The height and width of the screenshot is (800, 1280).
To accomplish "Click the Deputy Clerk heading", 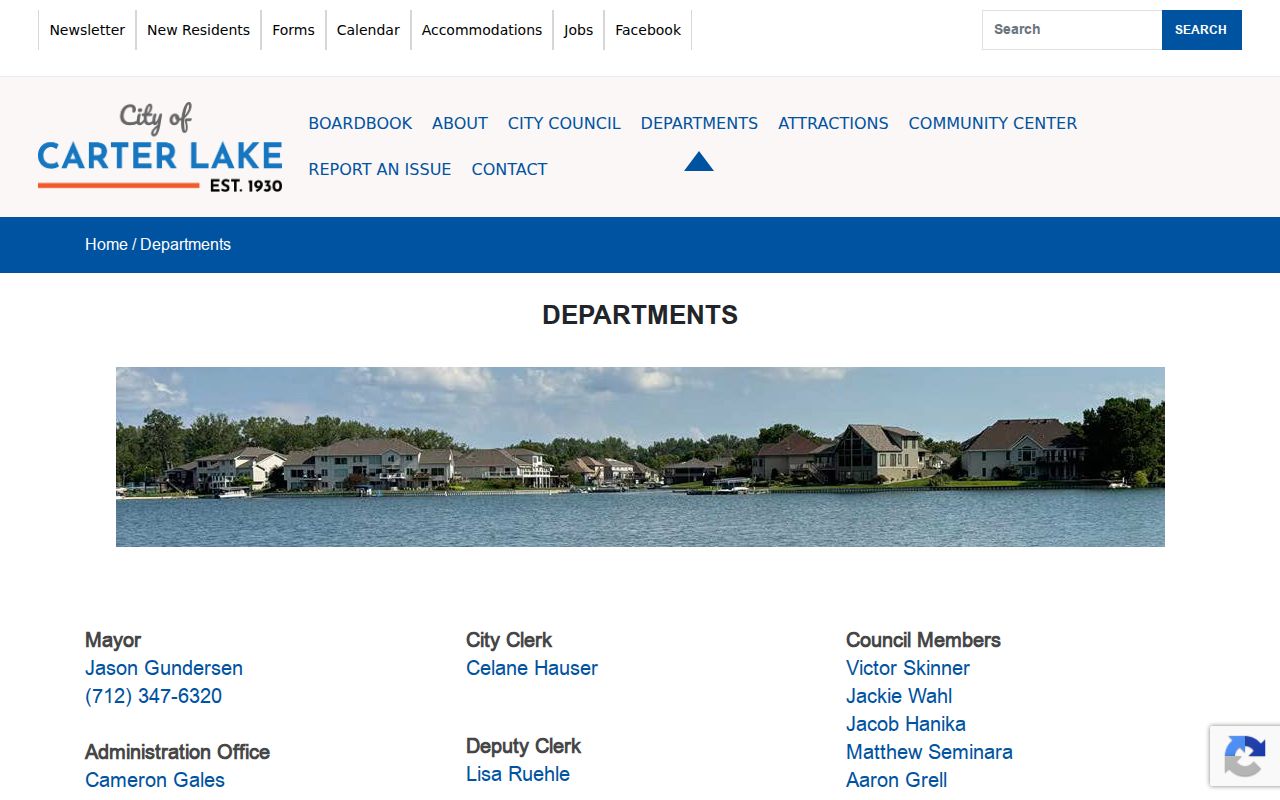I will pyautogui.click(x=523, y=746).
